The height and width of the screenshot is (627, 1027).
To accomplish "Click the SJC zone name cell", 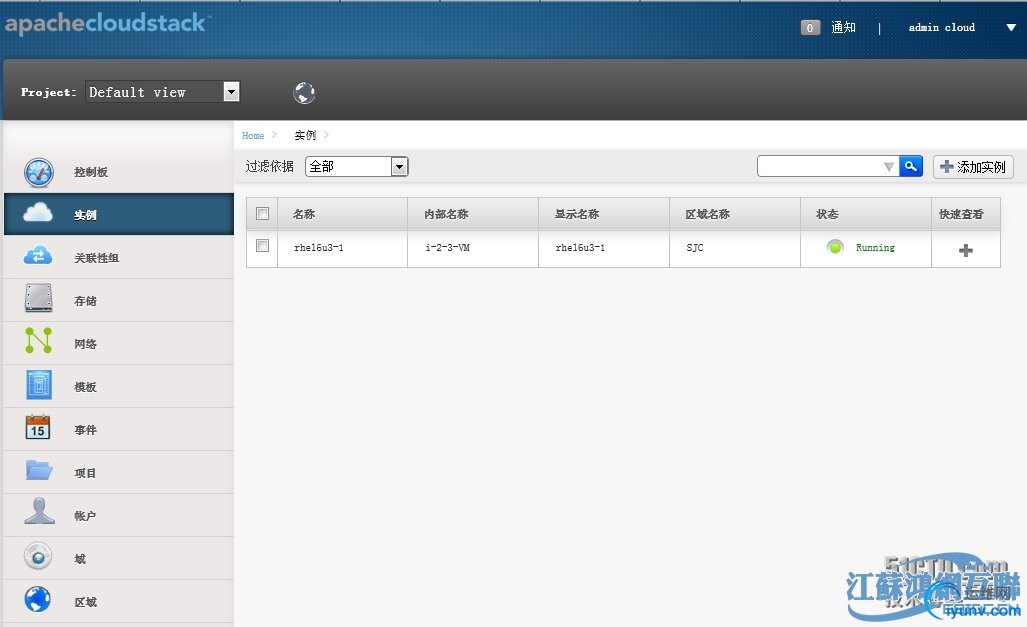I will tap(695, 248).
